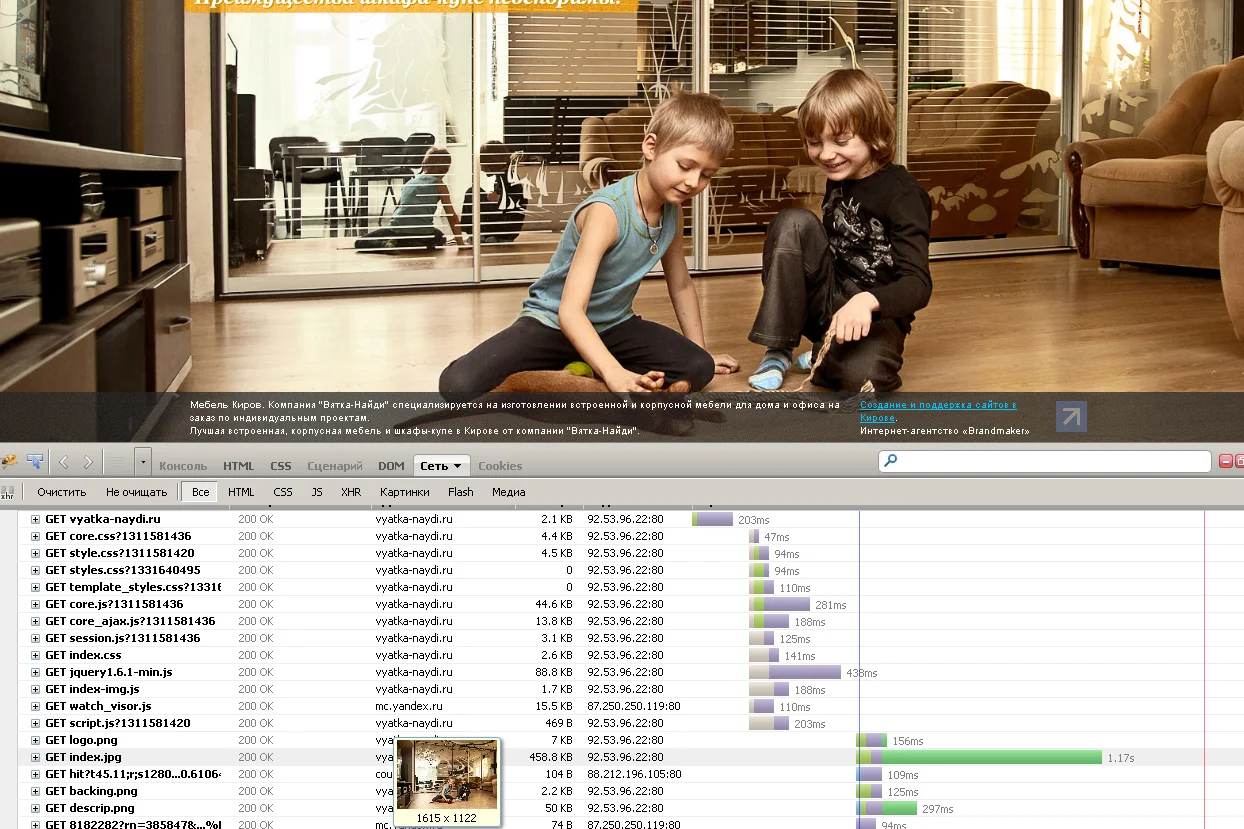Open the DOM panel tab
Viewport: 1244px width, 829px height.
(391, 466)
